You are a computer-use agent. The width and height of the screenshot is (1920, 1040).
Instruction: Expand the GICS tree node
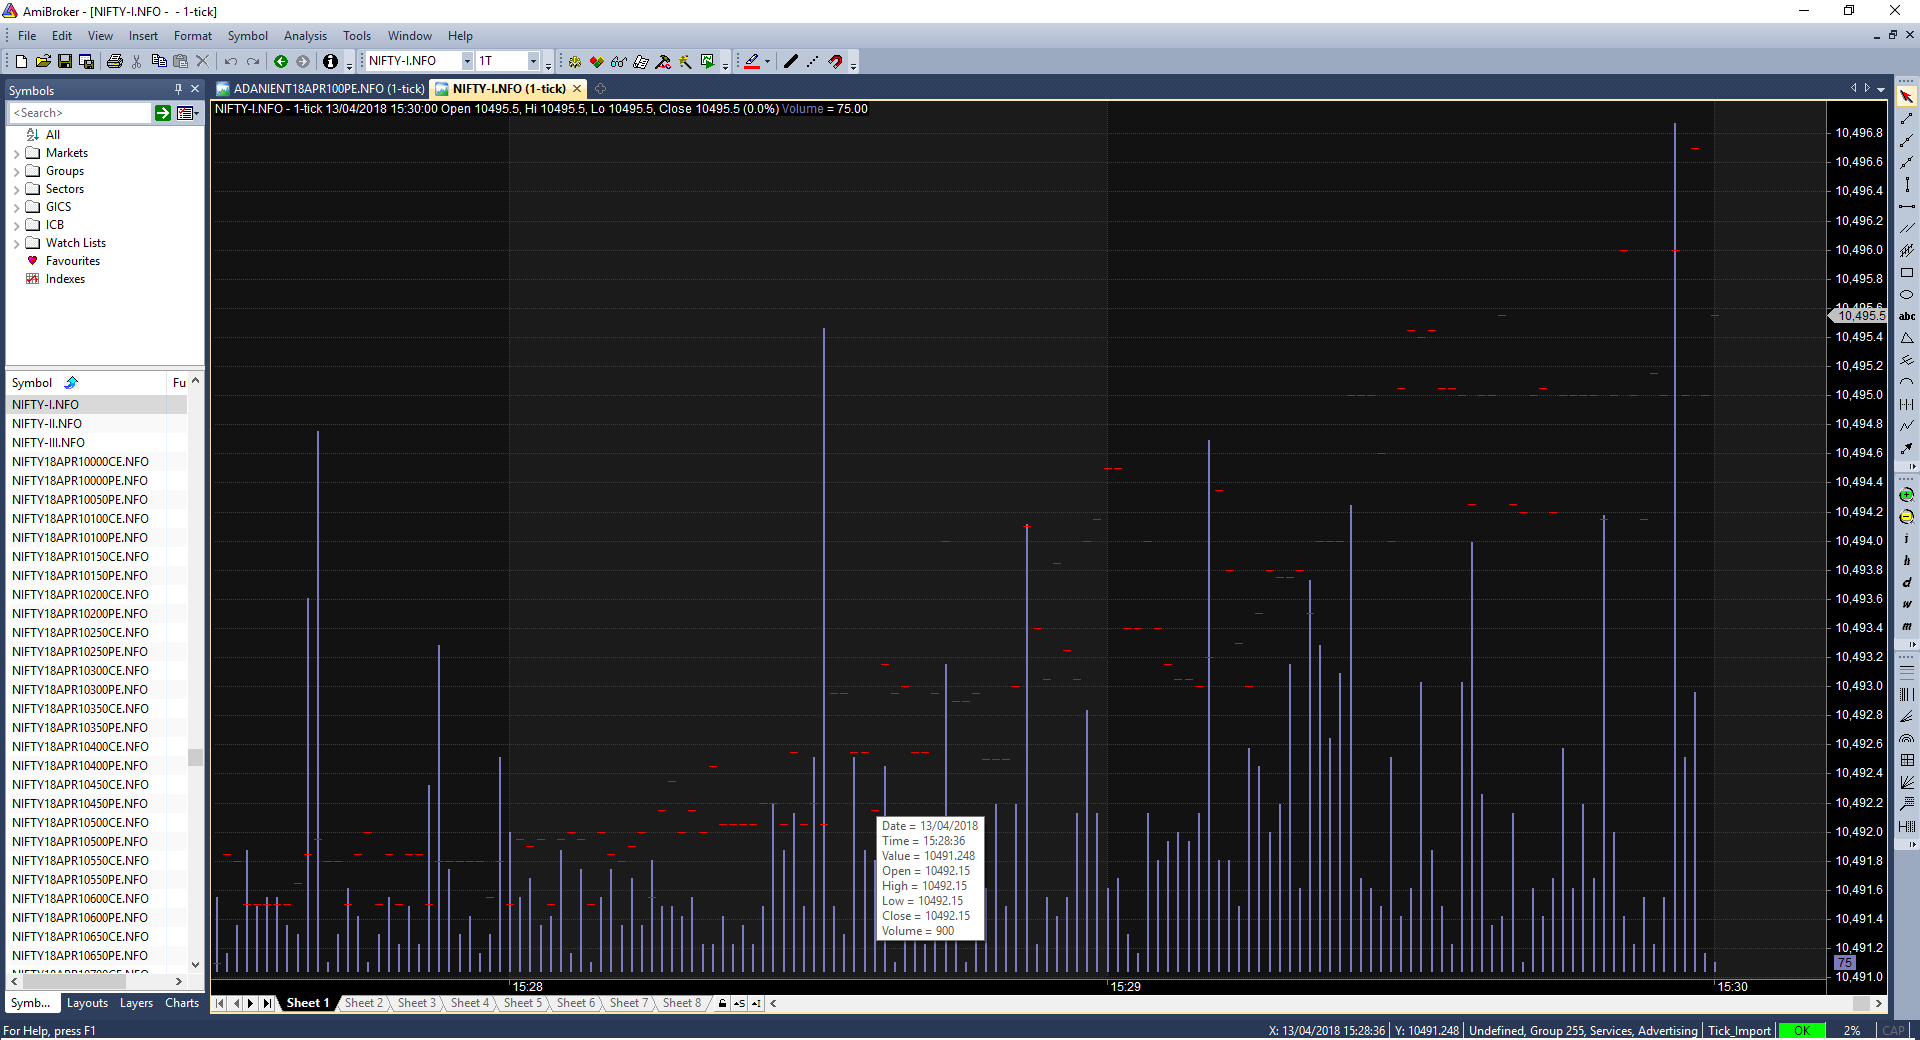click(x=17, y=208)
